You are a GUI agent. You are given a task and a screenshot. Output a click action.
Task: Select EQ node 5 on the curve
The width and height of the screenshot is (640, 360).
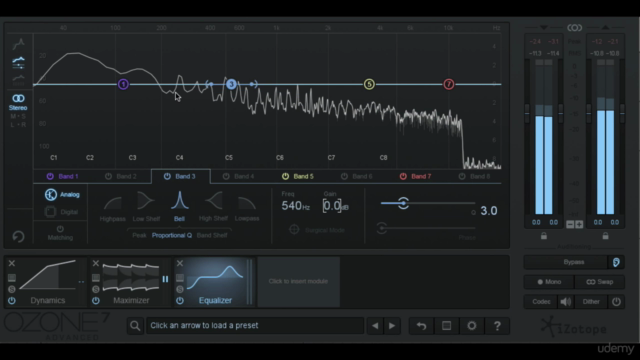(x=369, y=84)
